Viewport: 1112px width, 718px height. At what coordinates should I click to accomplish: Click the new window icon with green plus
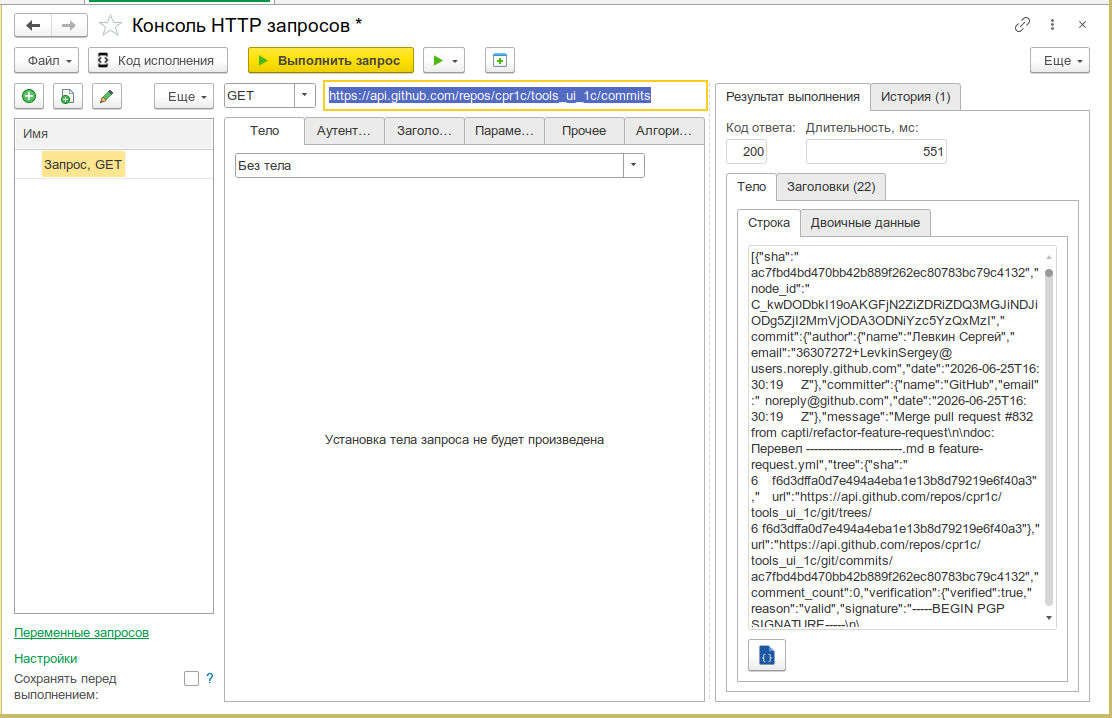click(x=500, y=60)
